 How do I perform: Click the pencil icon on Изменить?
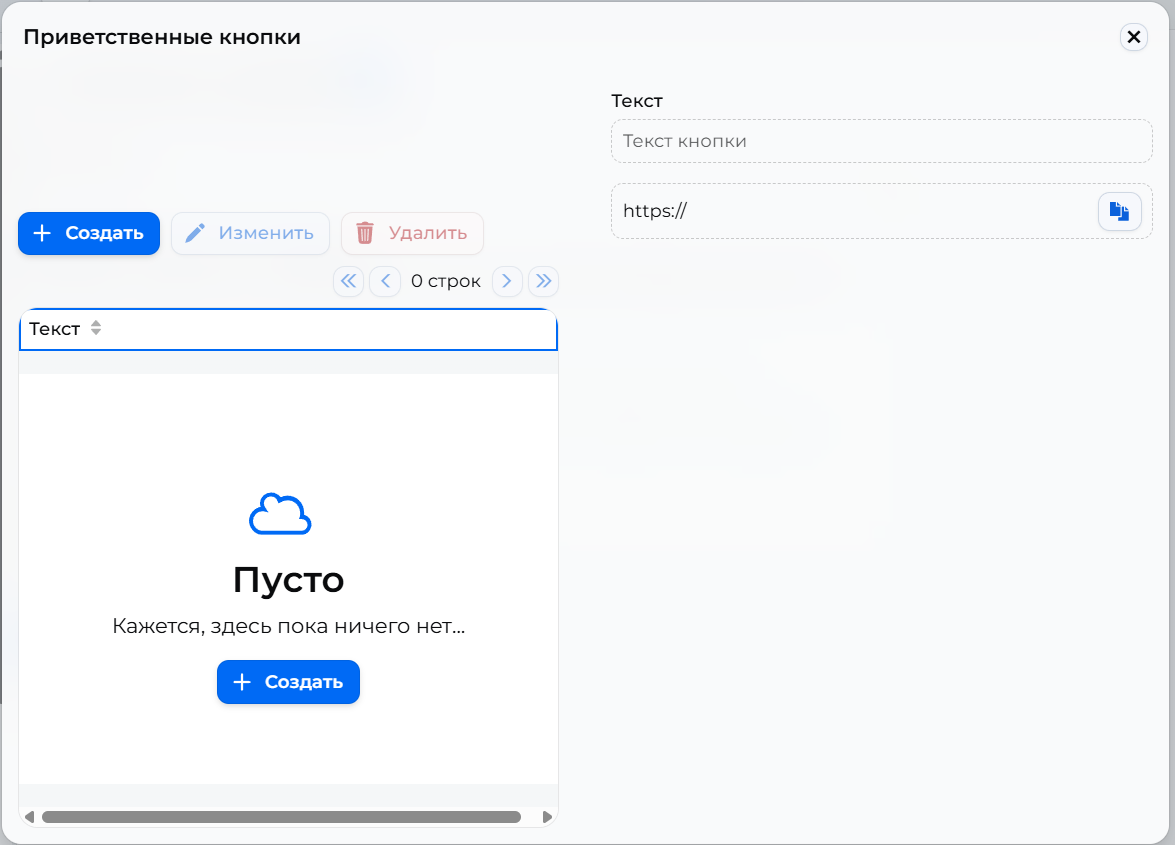pyautogui.click(x=195, y=233)
